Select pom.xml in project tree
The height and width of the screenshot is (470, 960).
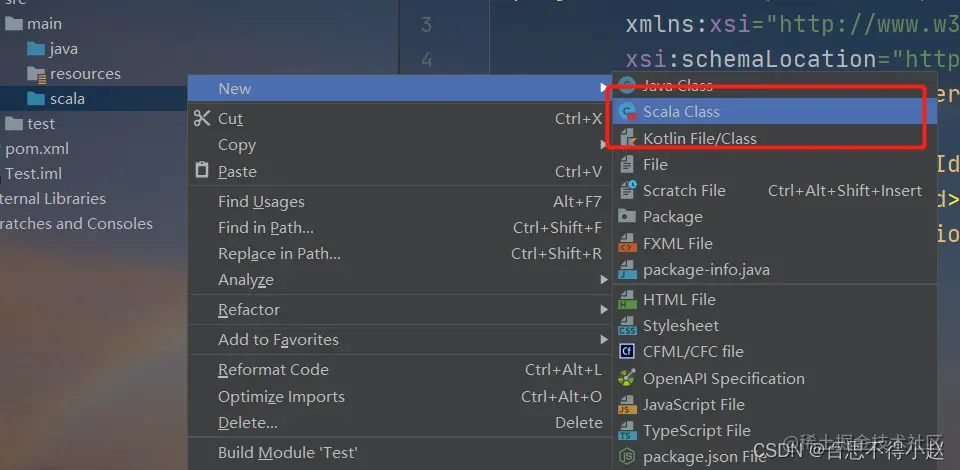point(37,149)
